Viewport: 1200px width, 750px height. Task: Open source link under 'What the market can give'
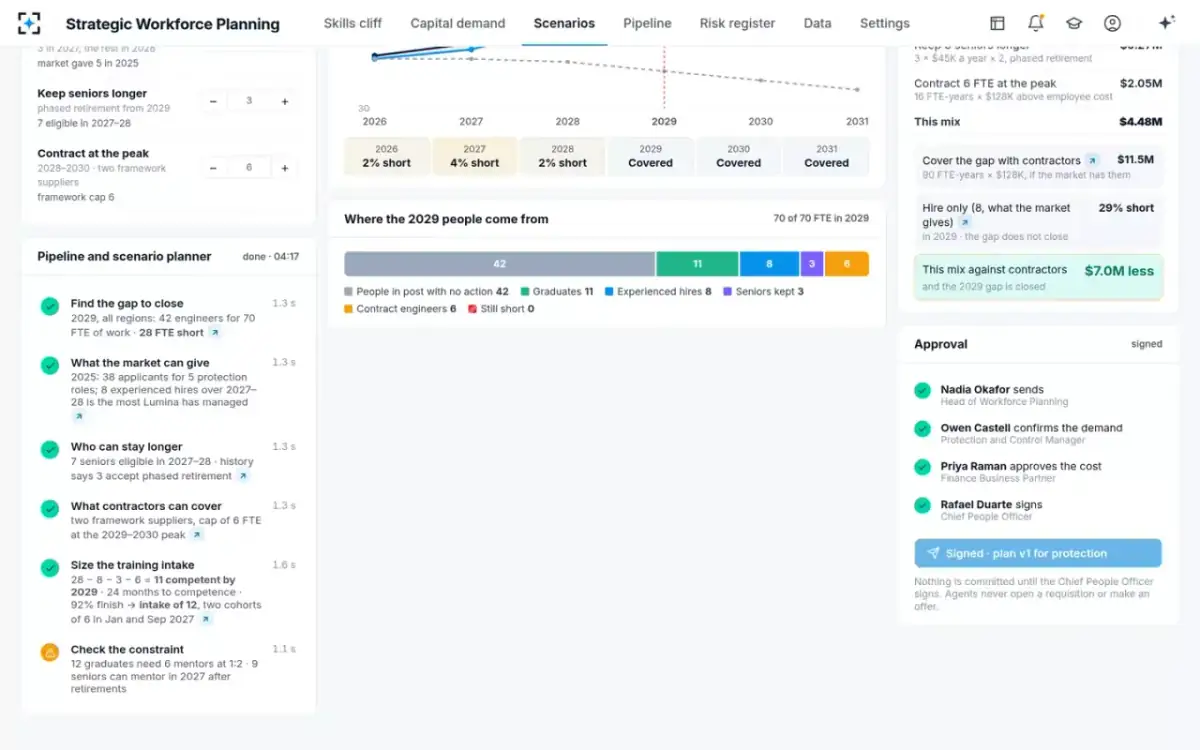(78, 417)
